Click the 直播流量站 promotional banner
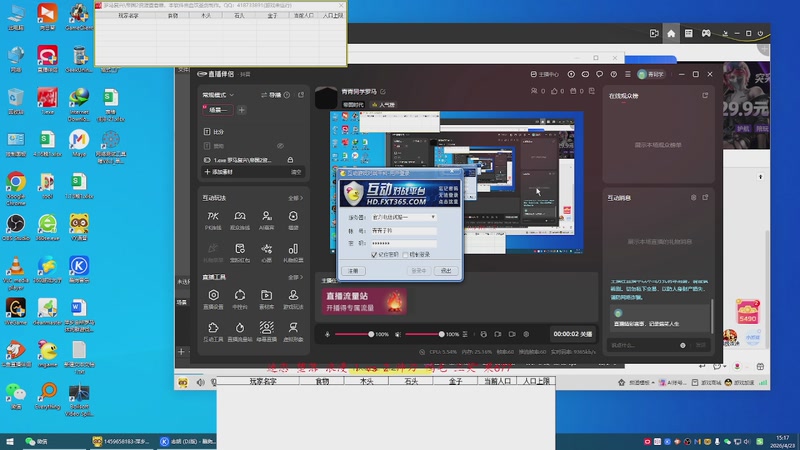 click(x=364, y=301)
